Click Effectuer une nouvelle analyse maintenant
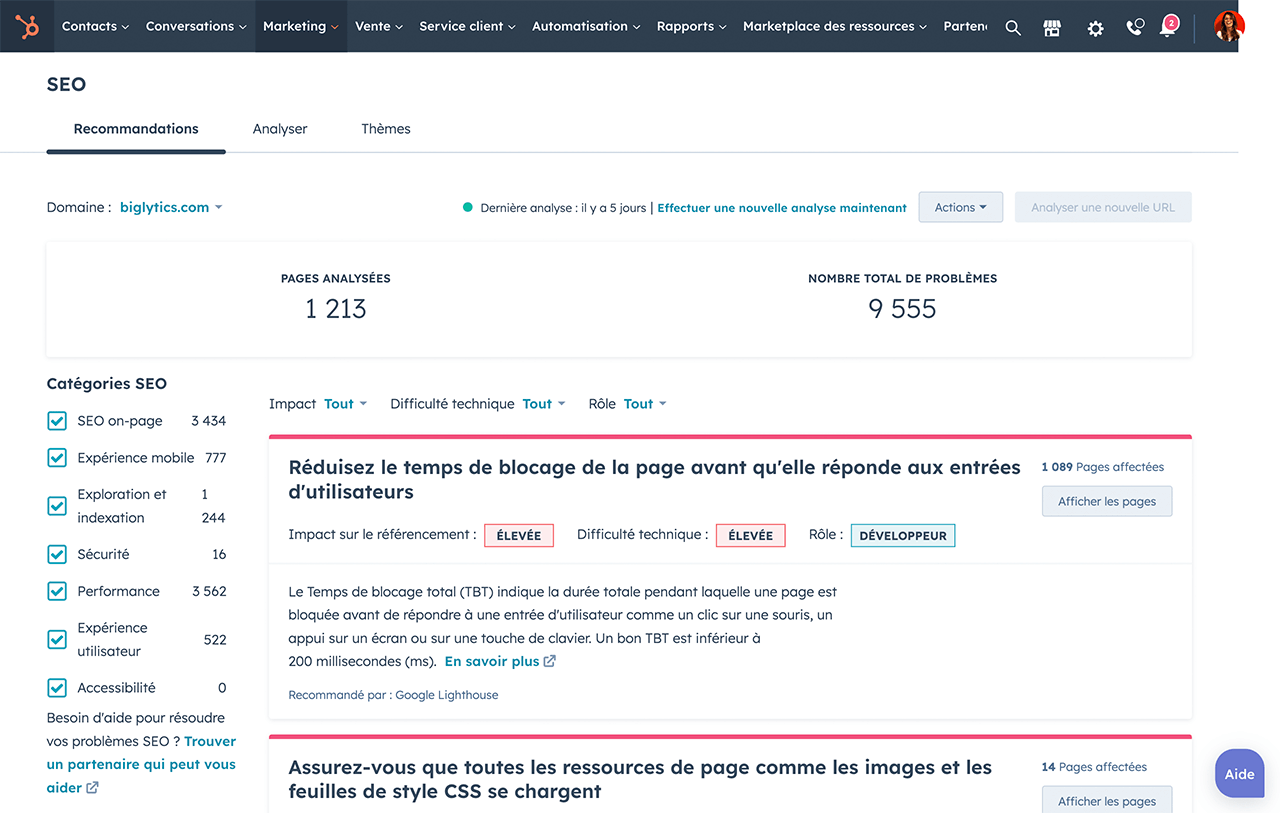The height and width of the screenshot is (813, 1280). point(781,208)
